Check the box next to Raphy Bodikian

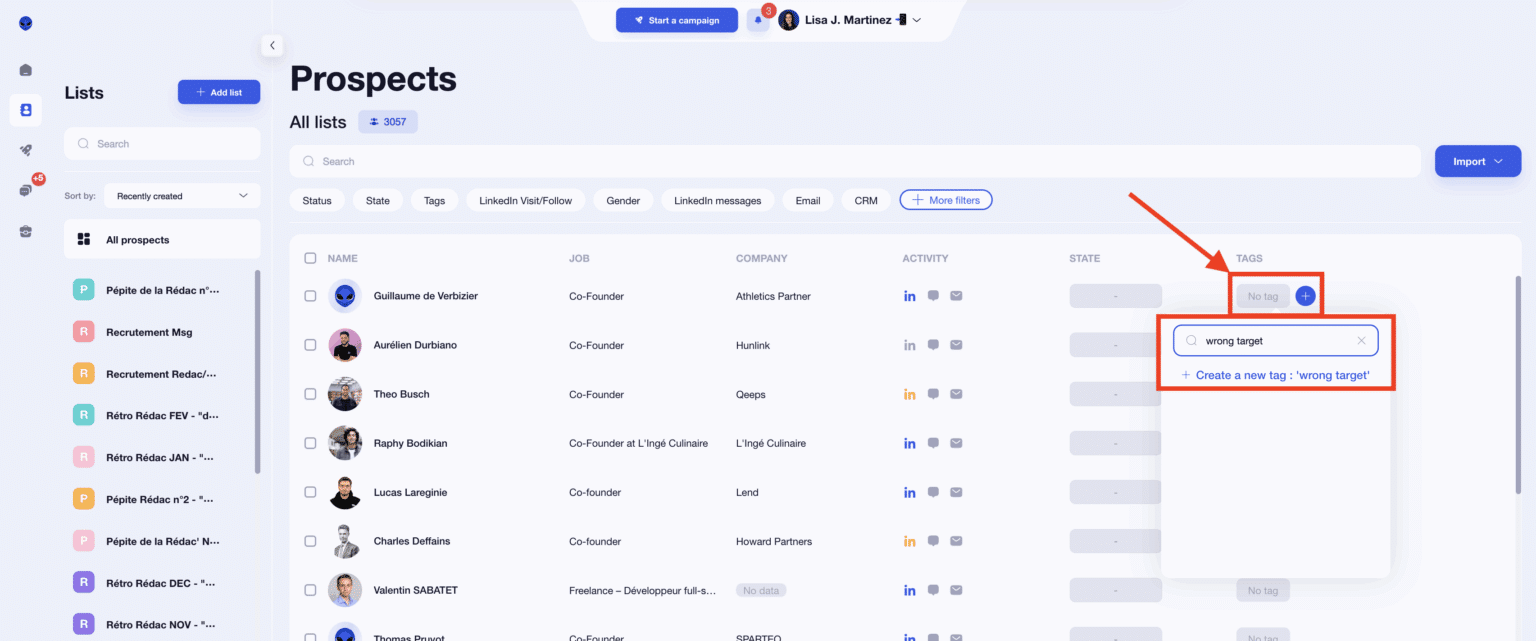(310, 443)
